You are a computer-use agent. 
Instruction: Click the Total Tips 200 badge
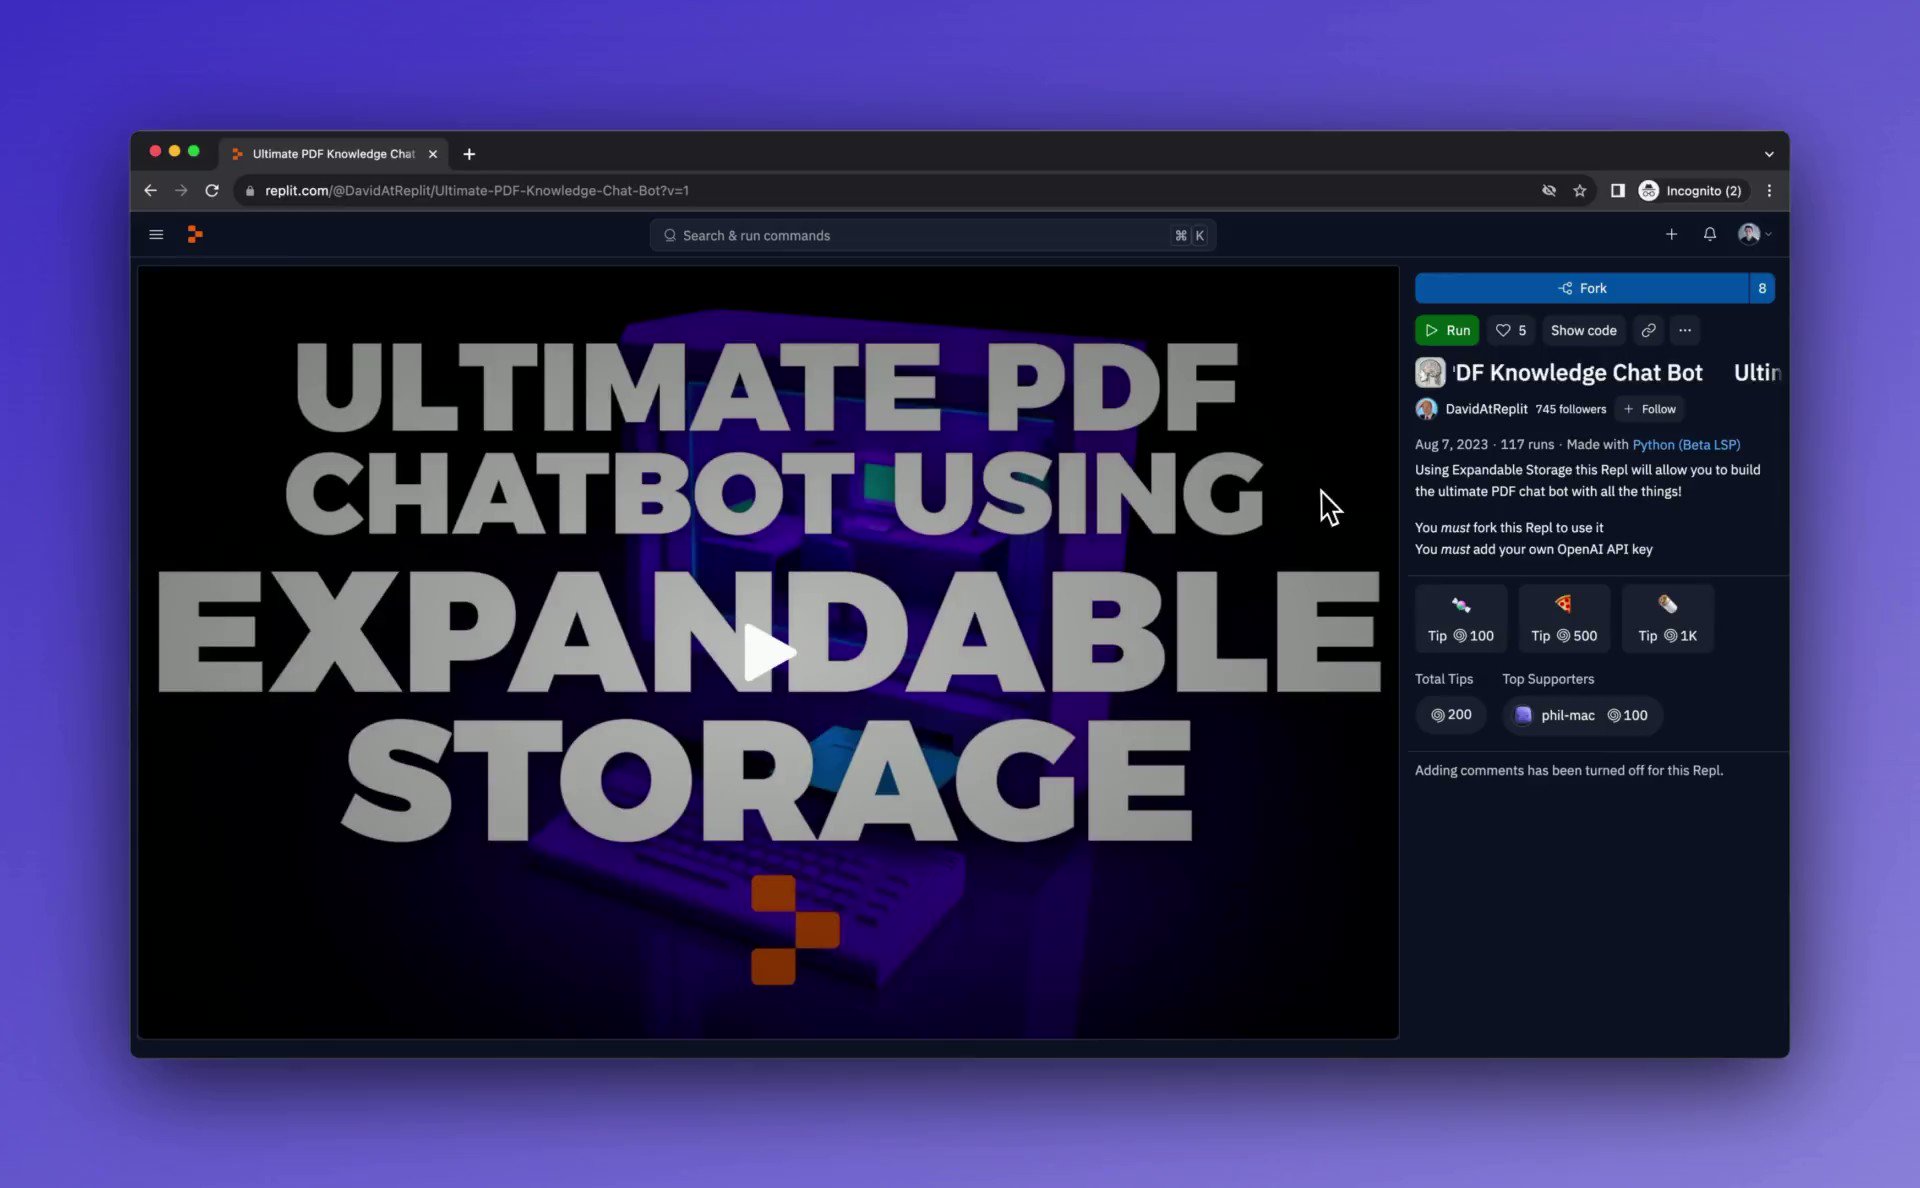1451,715
